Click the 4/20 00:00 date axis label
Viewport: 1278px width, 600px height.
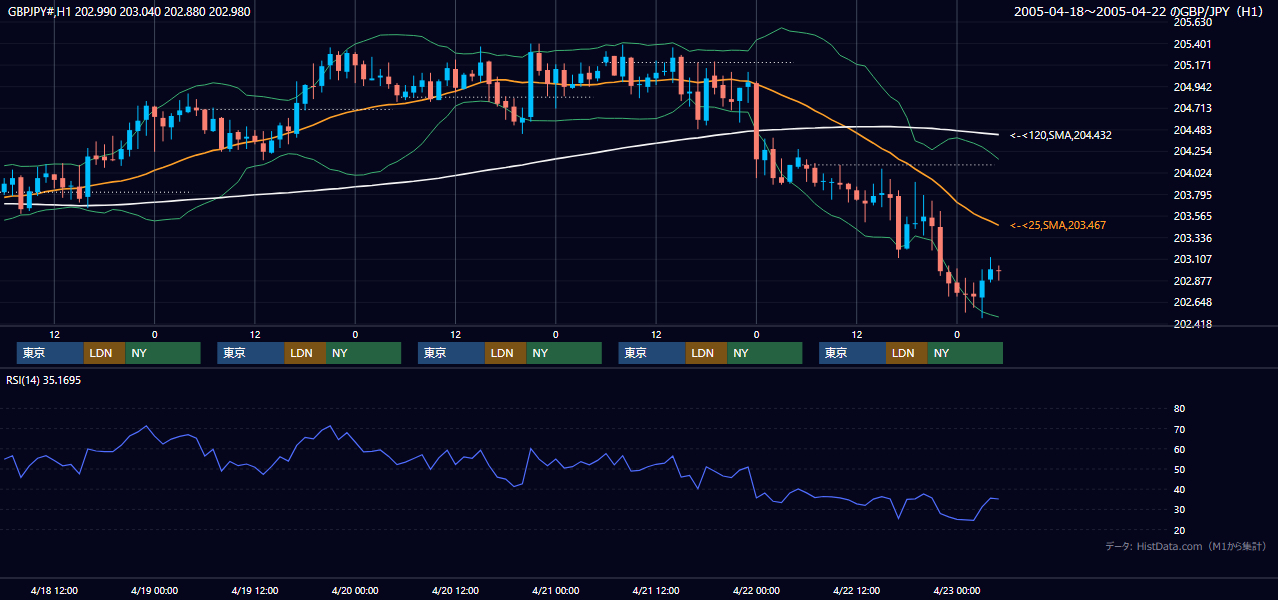(355, 590)
